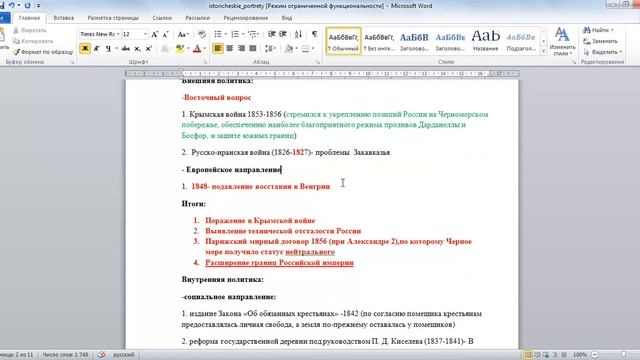Open the font name dropdown Times New Roman

coord(118,34)
